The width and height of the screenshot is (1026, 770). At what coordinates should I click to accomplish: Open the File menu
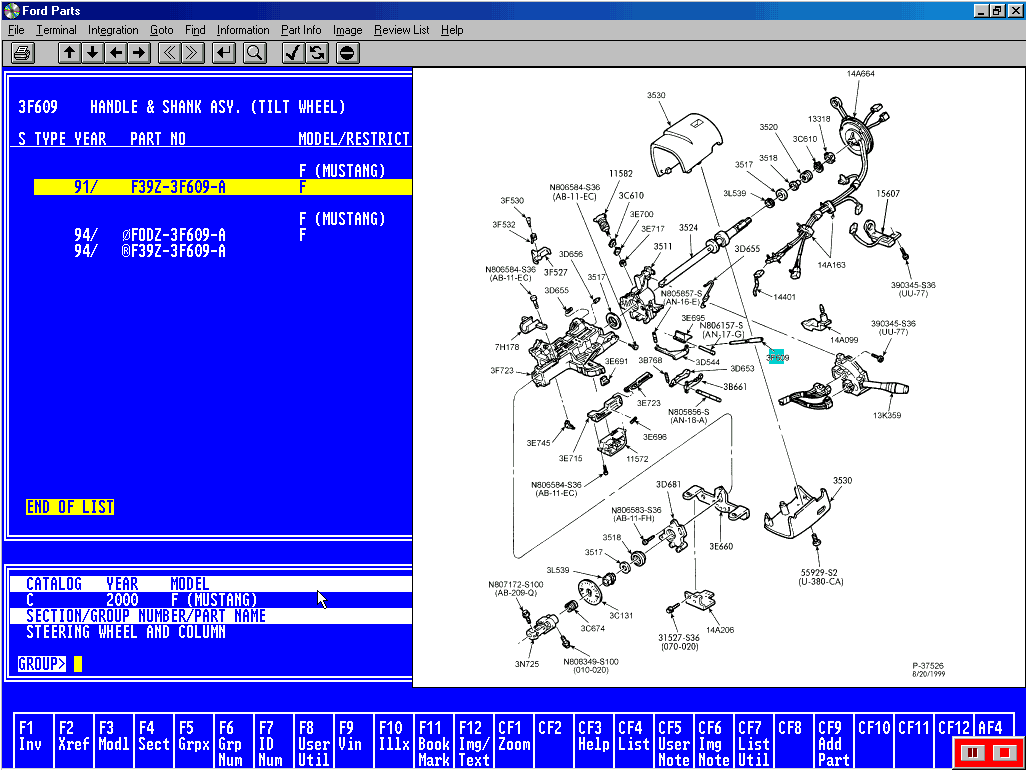click(16, 30)
